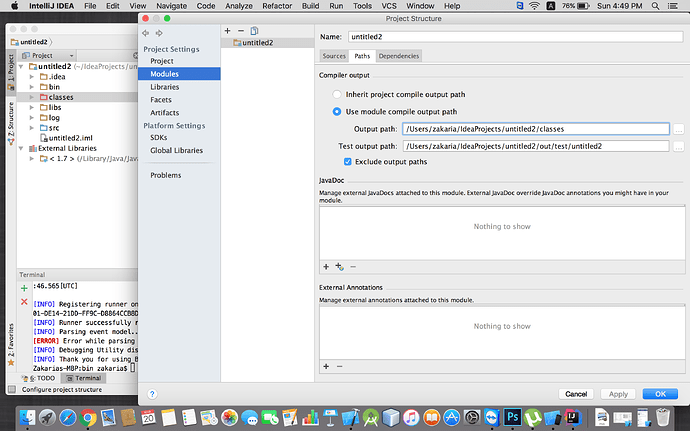690x431 pixels.
Task: Select Inherit project compile output path
Action: pos(337,94)
